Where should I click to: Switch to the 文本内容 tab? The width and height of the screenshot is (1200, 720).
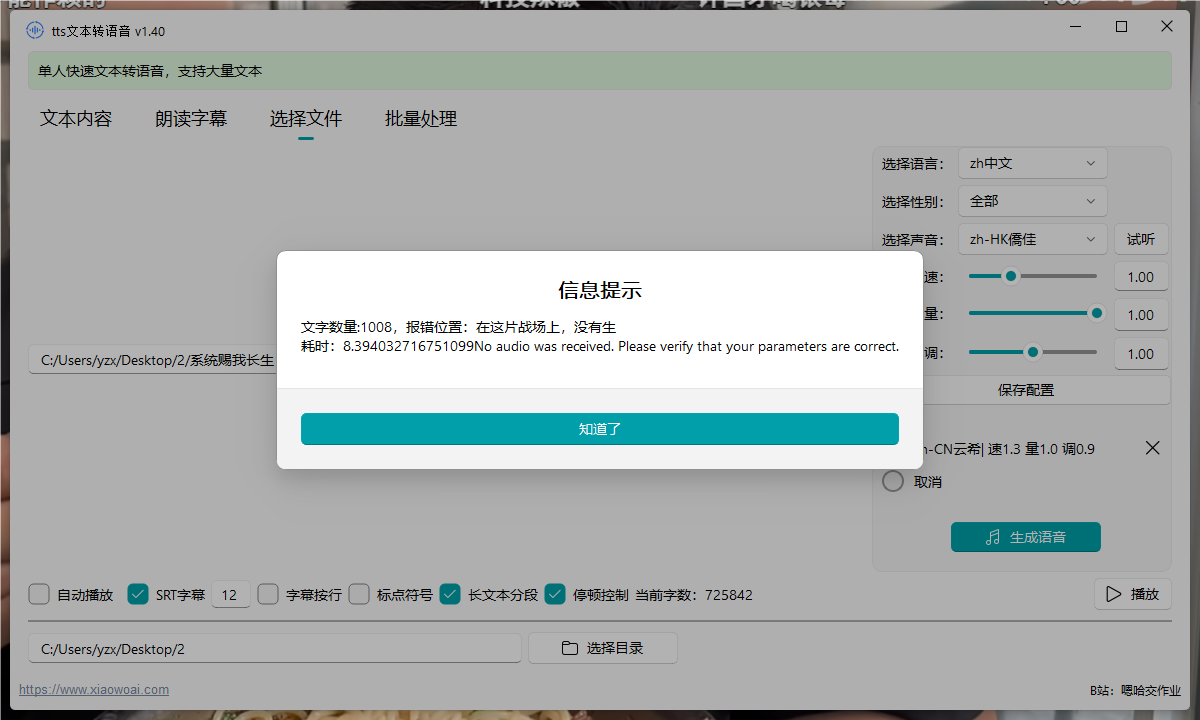point(76,119)
